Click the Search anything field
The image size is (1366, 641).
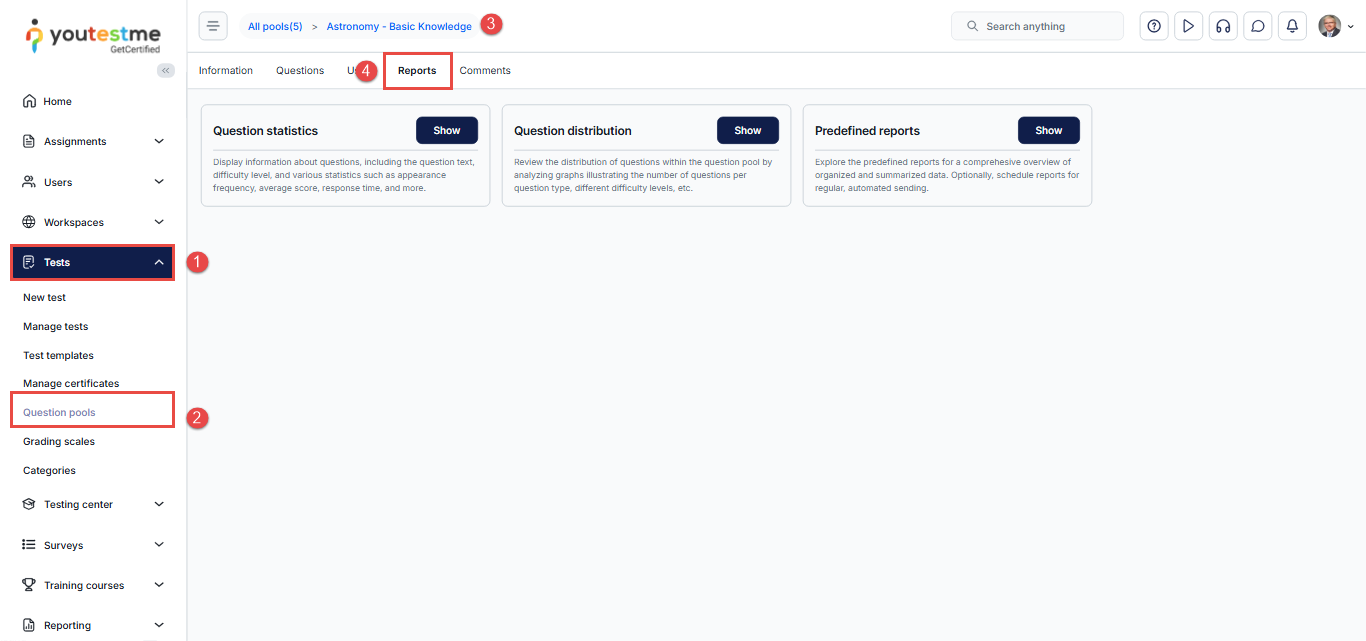pyautogui.click(x=1037, y=26)
